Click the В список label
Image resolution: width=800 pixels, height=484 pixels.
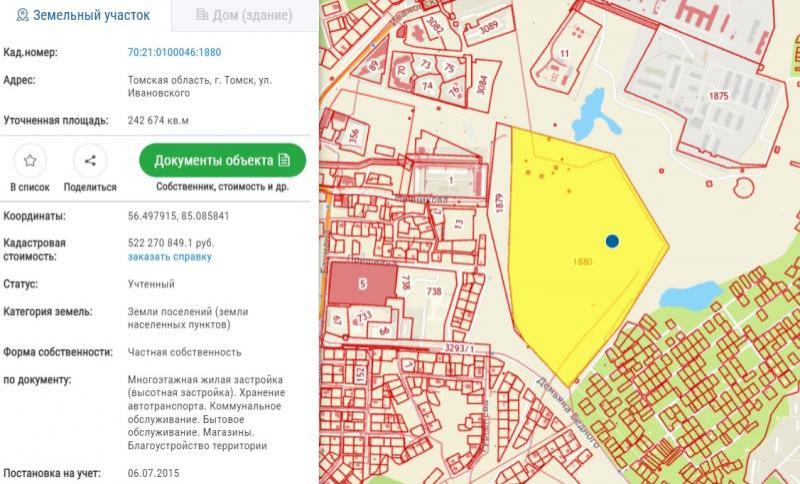pyautogui.click(x=30, y=187)
